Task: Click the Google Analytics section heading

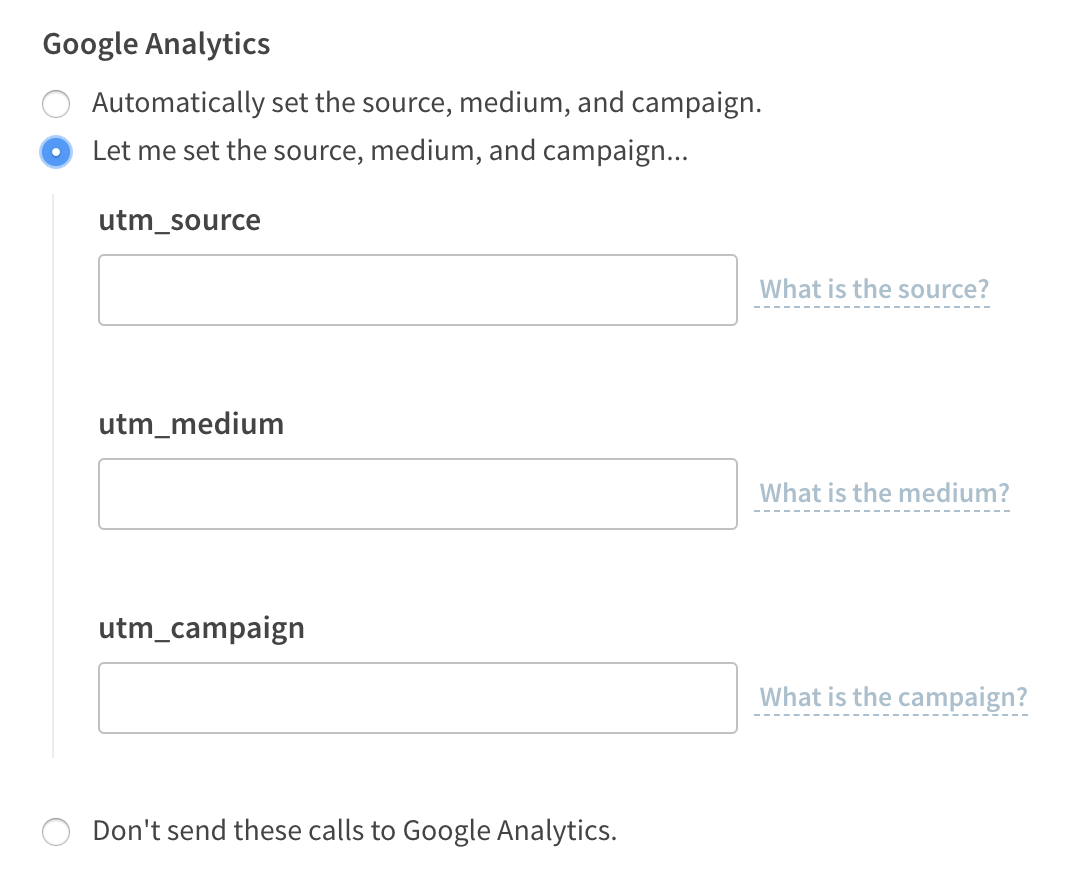Action: coord(156,45)
